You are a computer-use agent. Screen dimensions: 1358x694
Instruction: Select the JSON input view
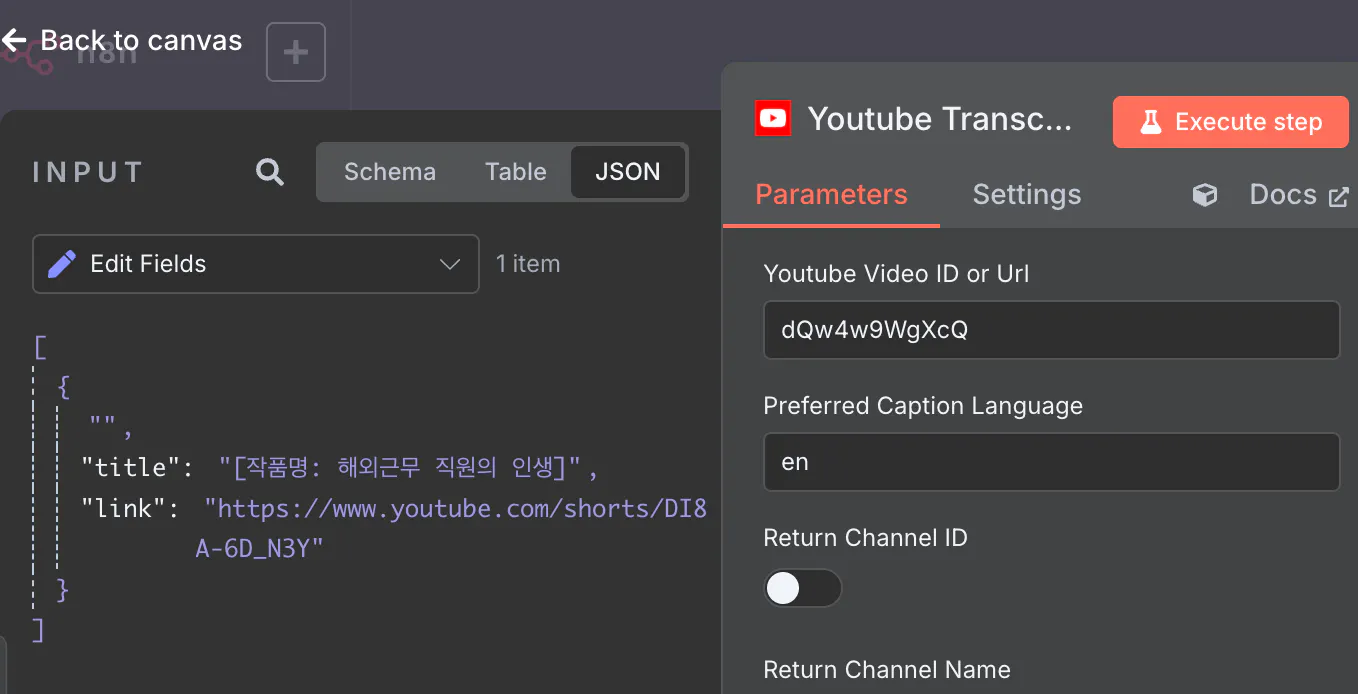(x=628, y=172)
